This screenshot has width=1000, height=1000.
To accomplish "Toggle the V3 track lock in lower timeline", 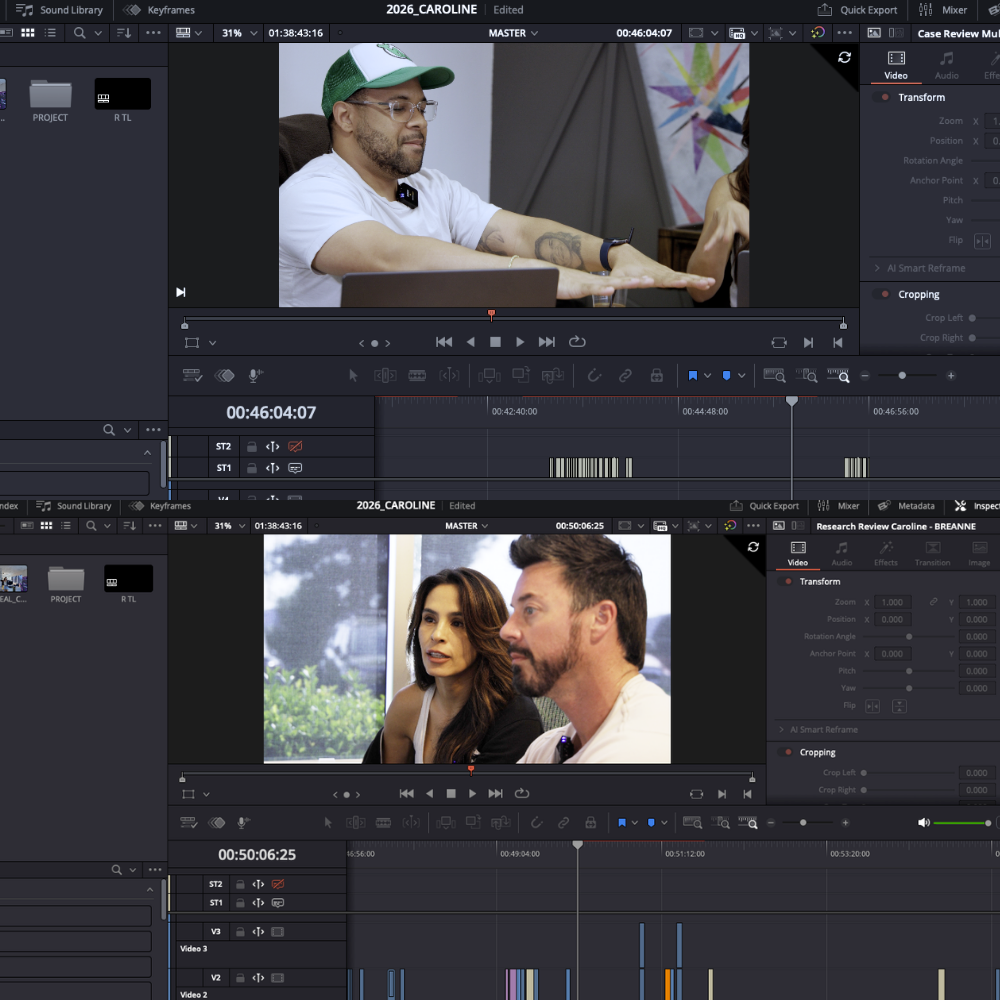I will [240, 932].
